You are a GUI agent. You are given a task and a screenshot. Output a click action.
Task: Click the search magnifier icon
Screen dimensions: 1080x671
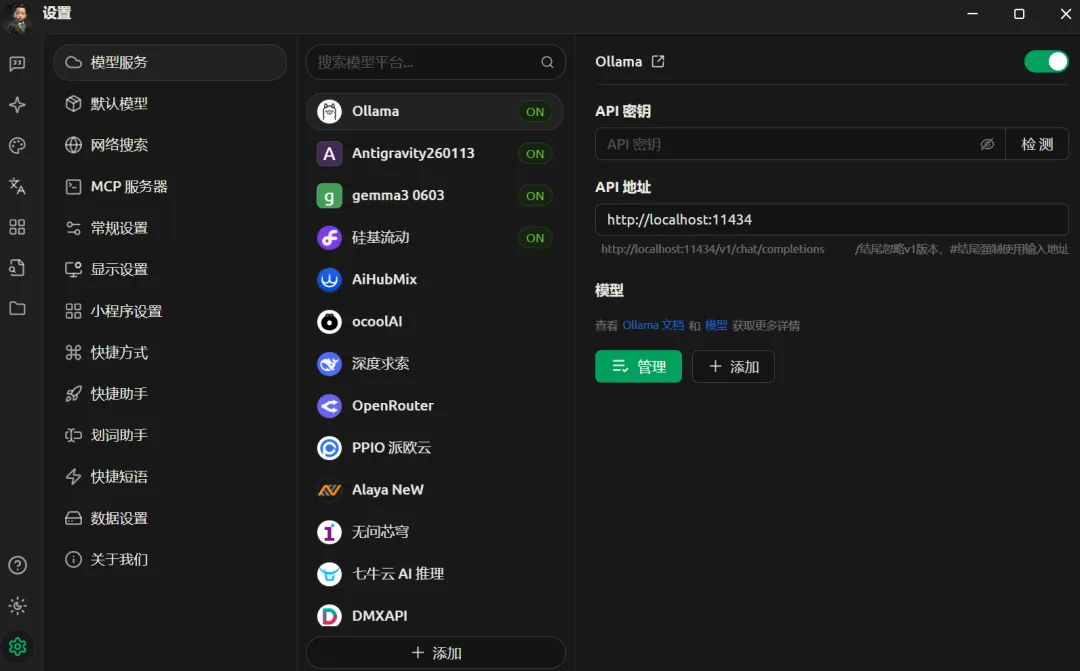[x=547, y=62]
